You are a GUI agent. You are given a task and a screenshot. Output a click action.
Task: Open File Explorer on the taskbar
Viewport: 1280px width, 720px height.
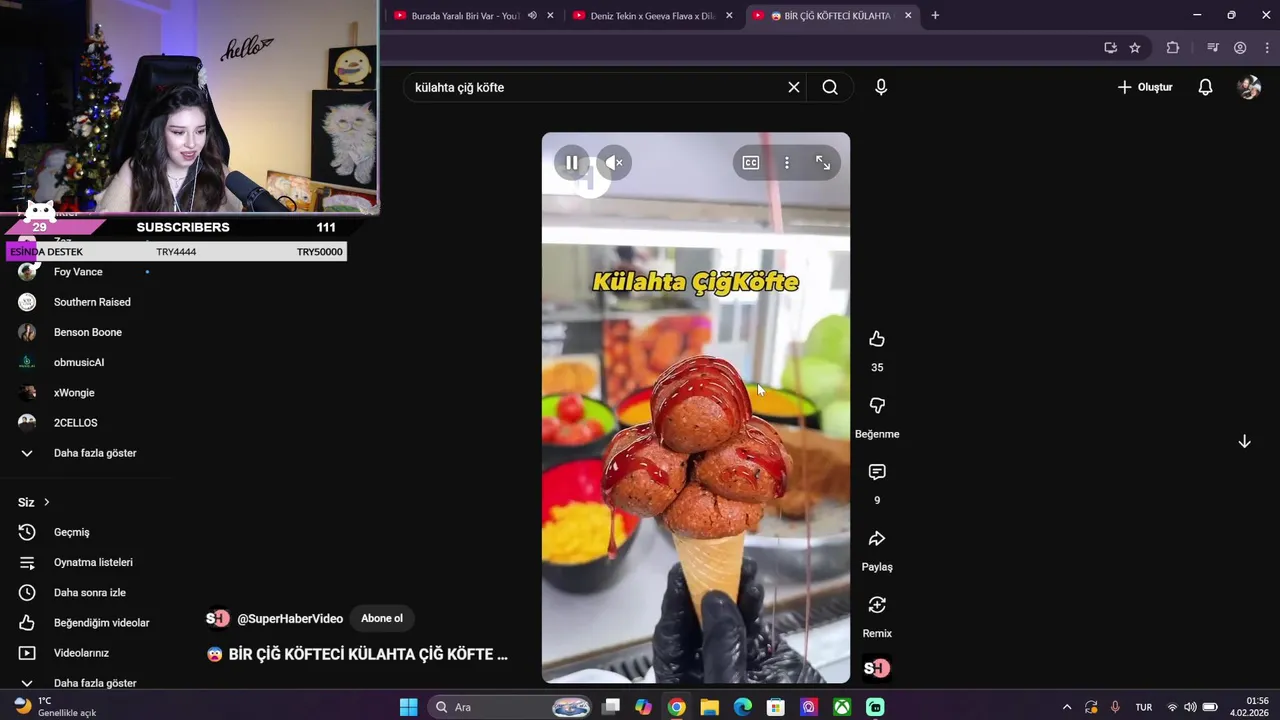click(x=709, y=707)
